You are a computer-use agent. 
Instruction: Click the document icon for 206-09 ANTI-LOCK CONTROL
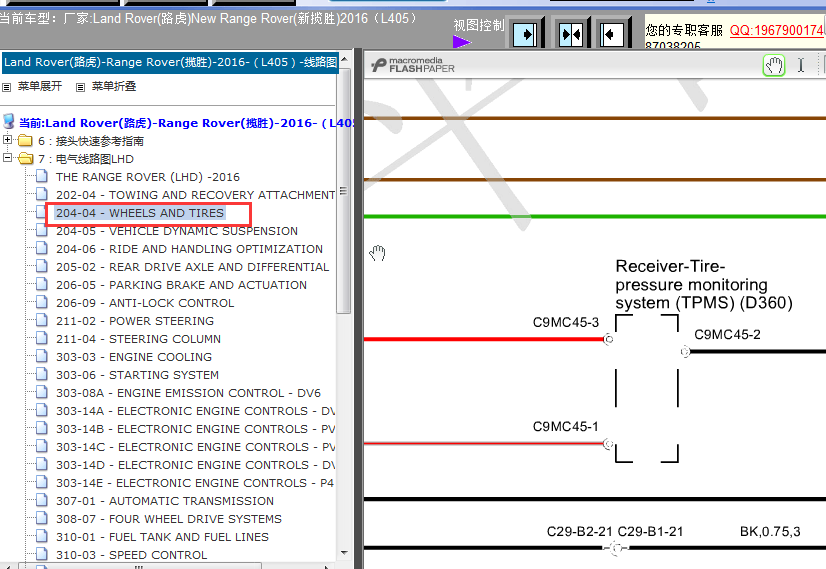tap(42, 302)
